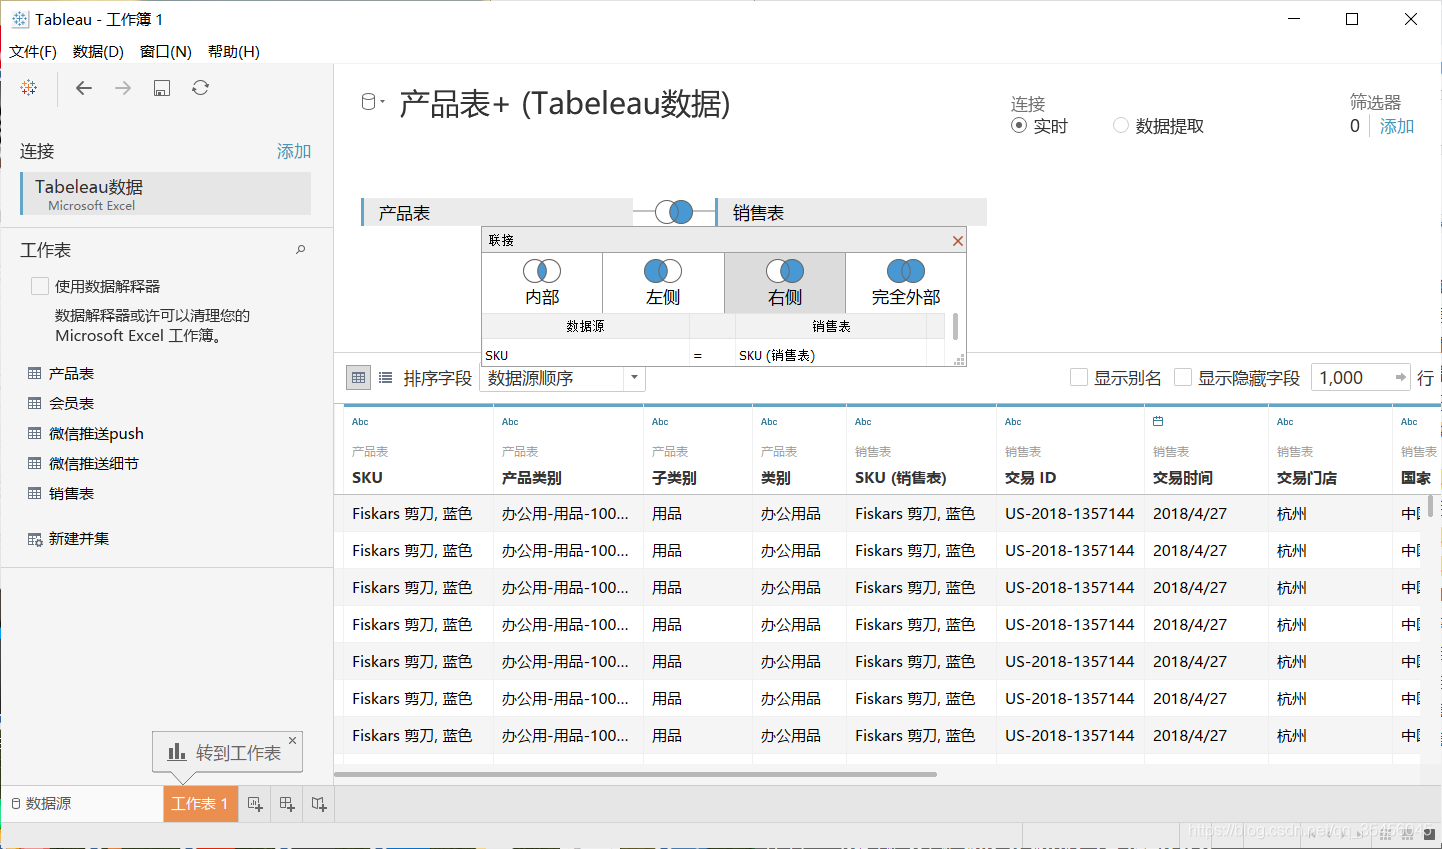Click the search magnifier next to 工作表
Screen dimensions: 1442x849
point(300,250)
